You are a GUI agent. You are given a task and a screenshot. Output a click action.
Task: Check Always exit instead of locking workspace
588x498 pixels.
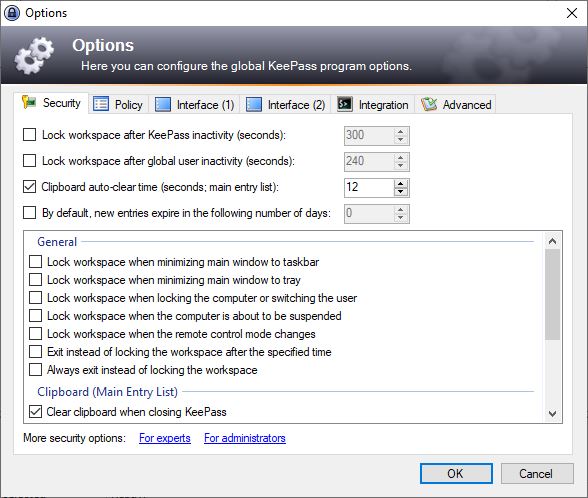click(35, 369)
